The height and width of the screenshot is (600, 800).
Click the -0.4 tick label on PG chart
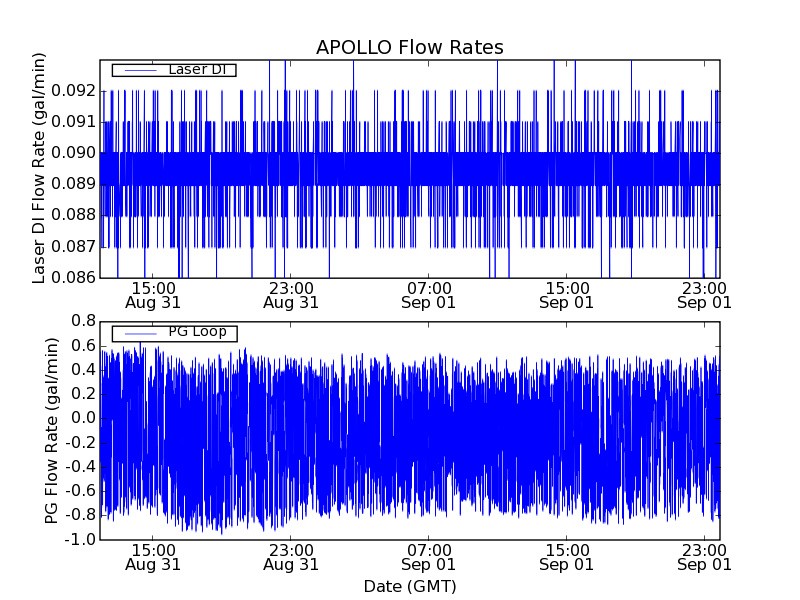pyautogui.click(x=81, y=466)
